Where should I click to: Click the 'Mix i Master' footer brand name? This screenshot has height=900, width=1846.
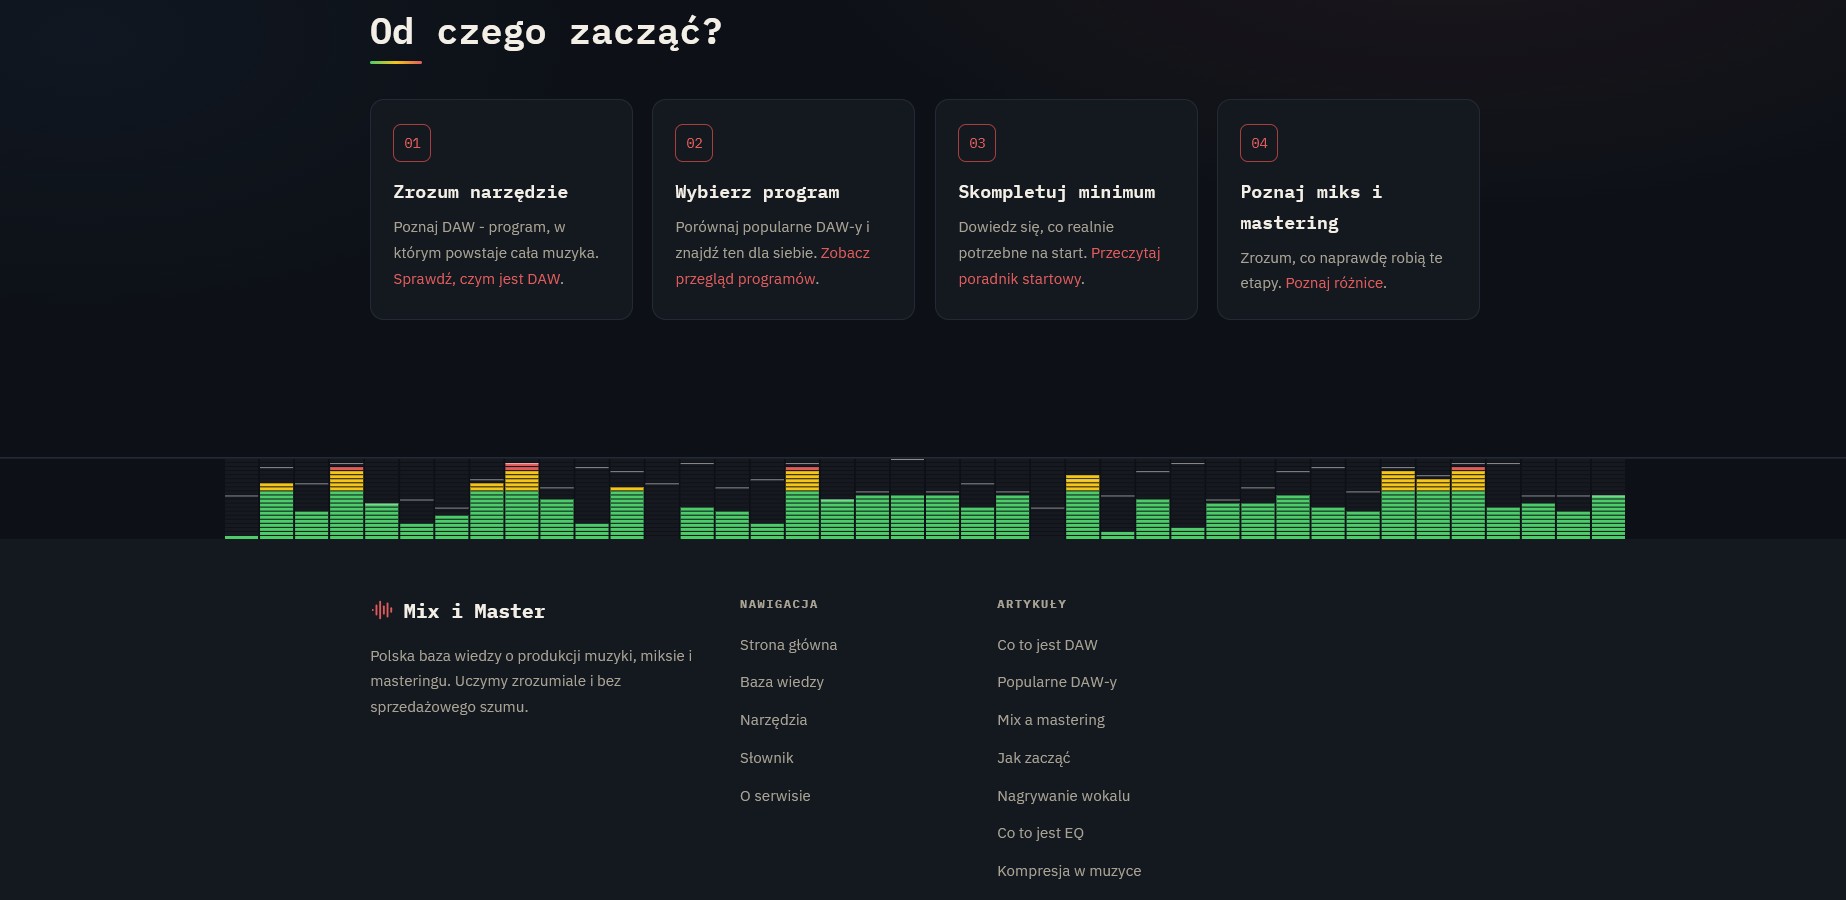coord(474,611)
